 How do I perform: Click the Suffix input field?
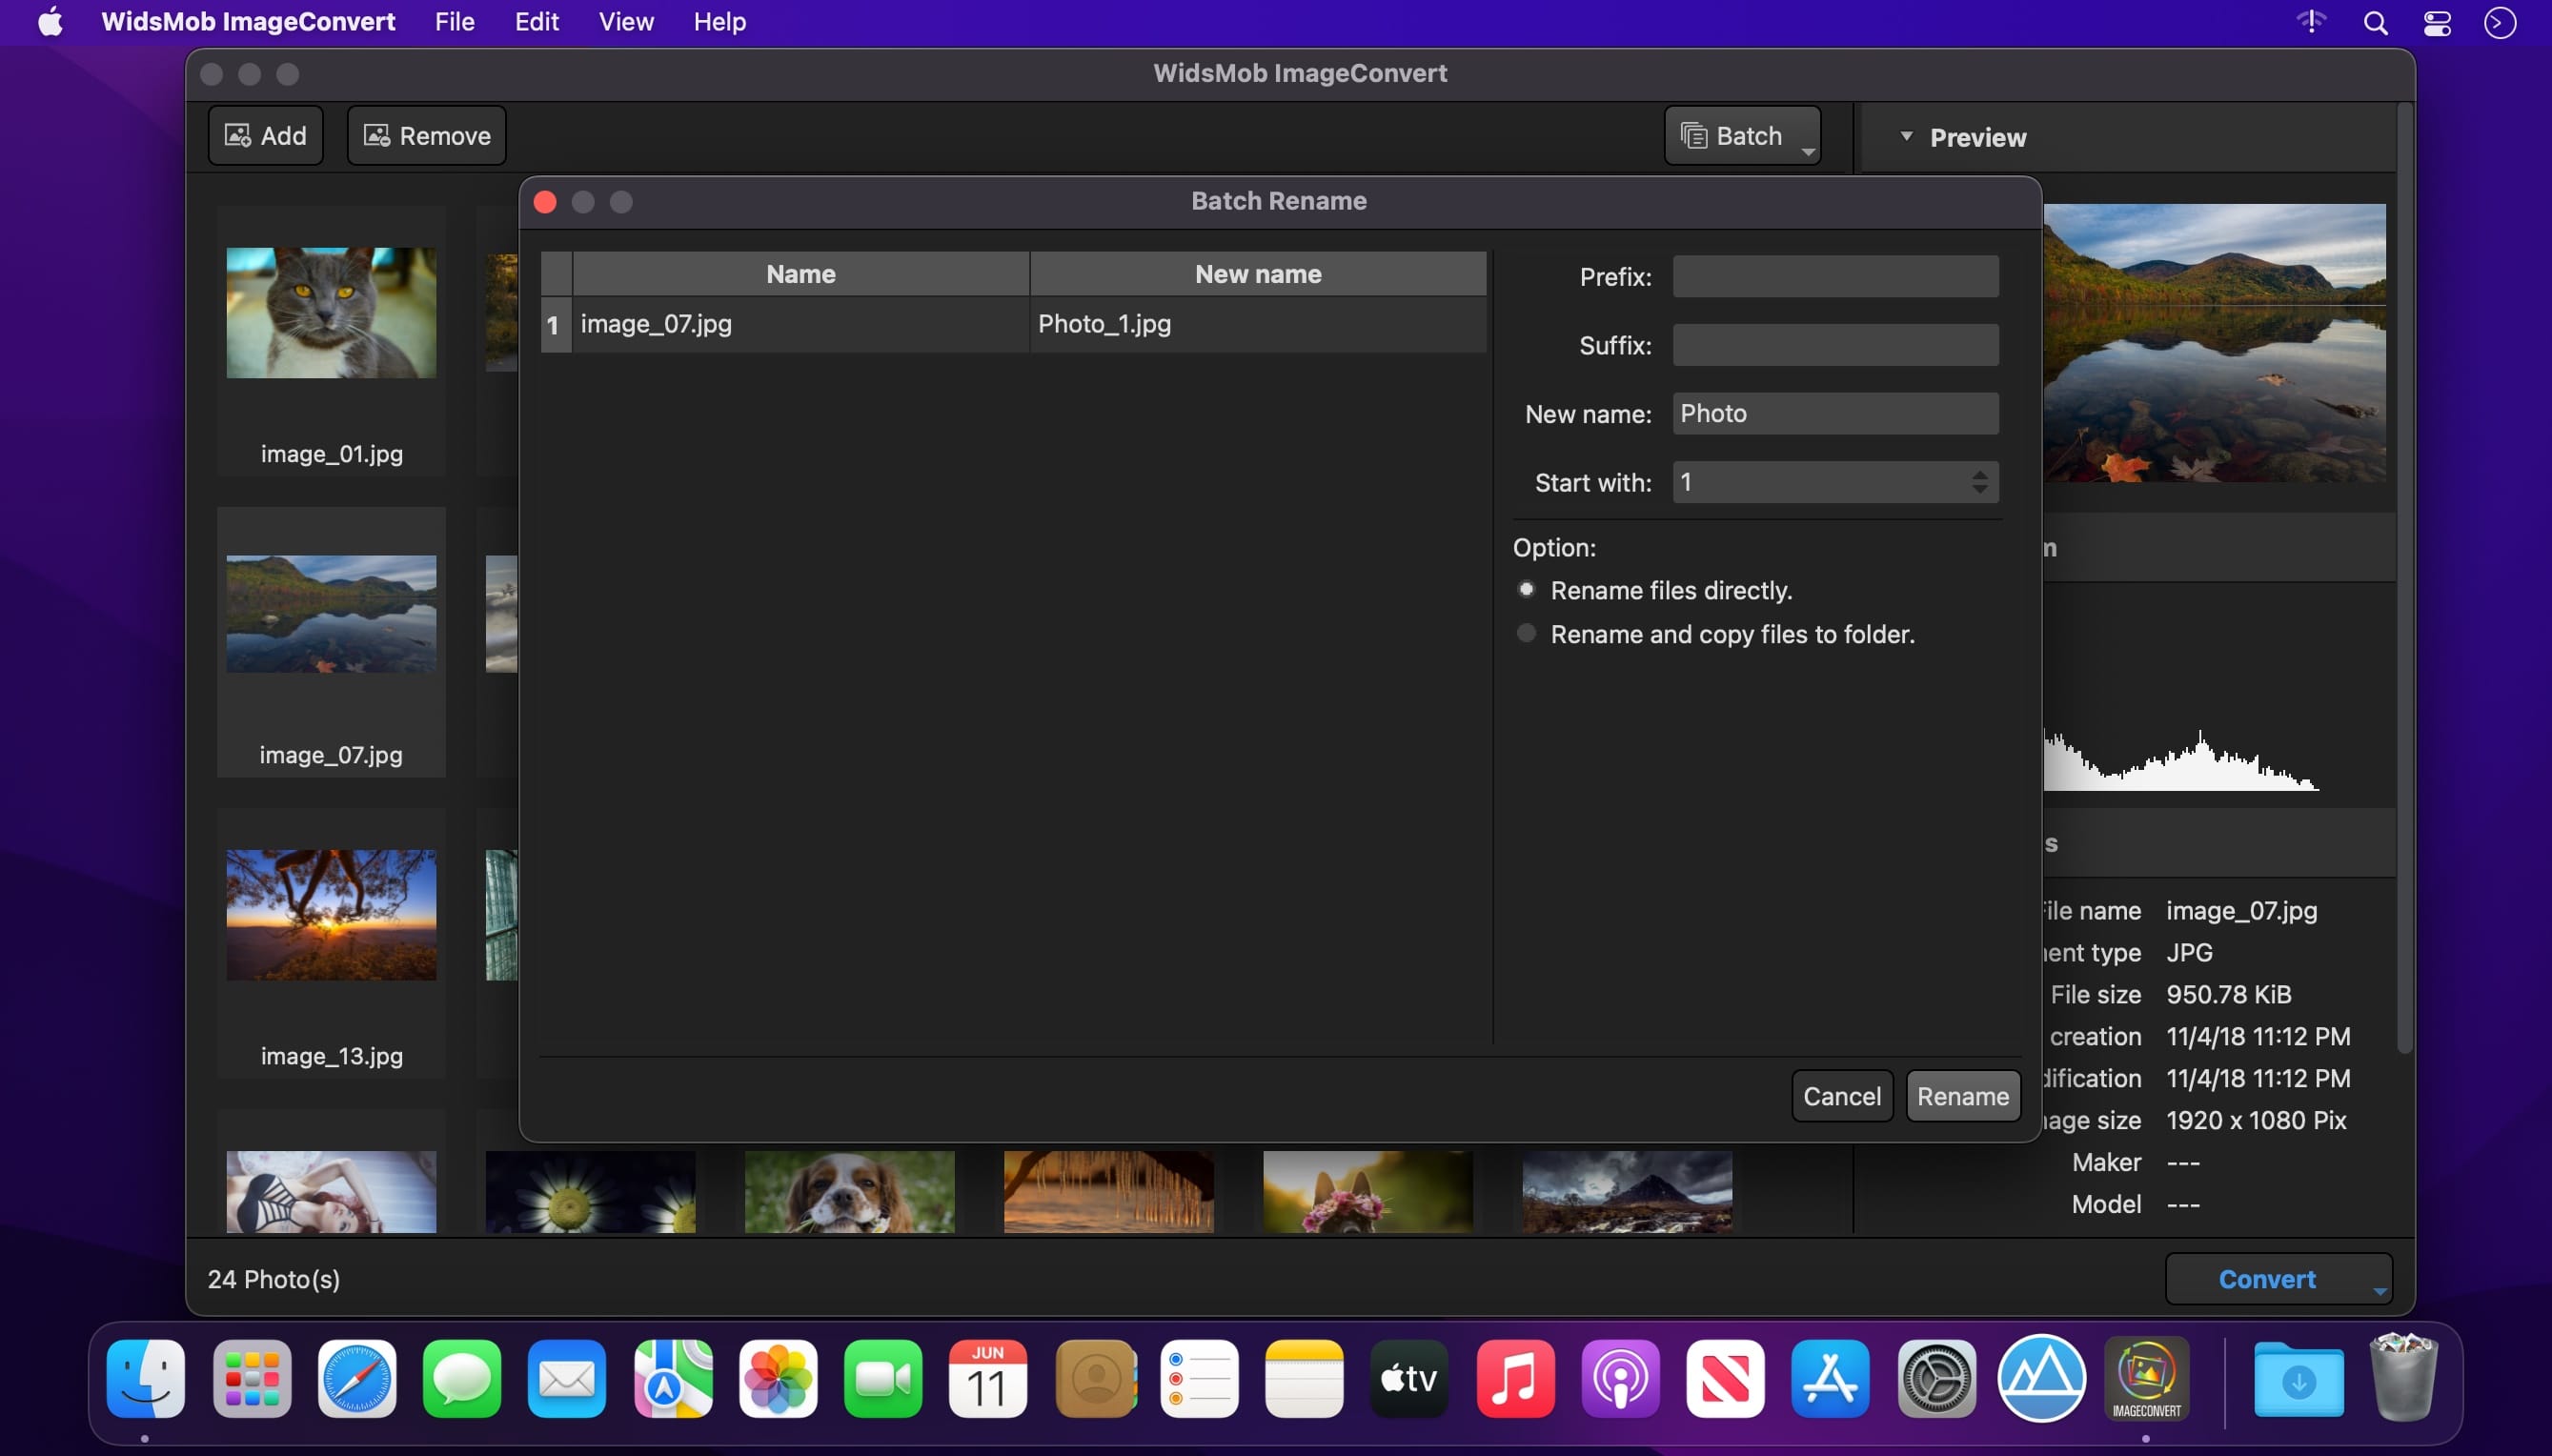coord(1835,345)
